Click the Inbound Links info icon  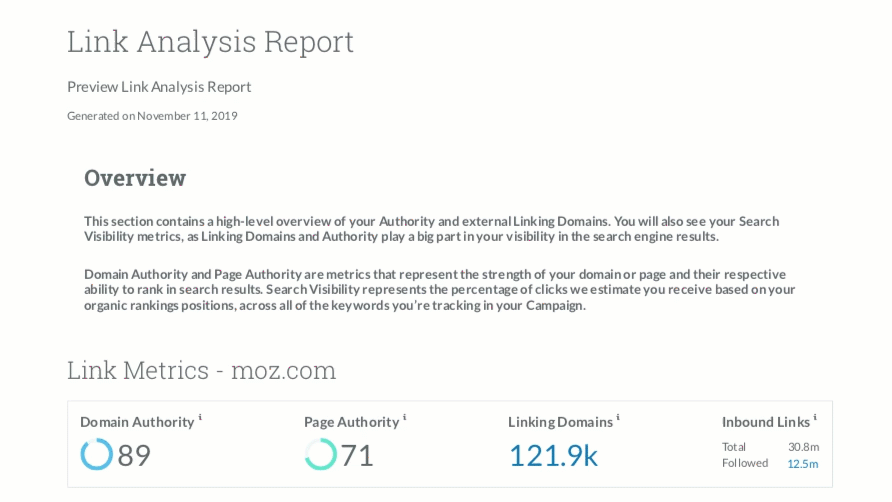point(815,418)
